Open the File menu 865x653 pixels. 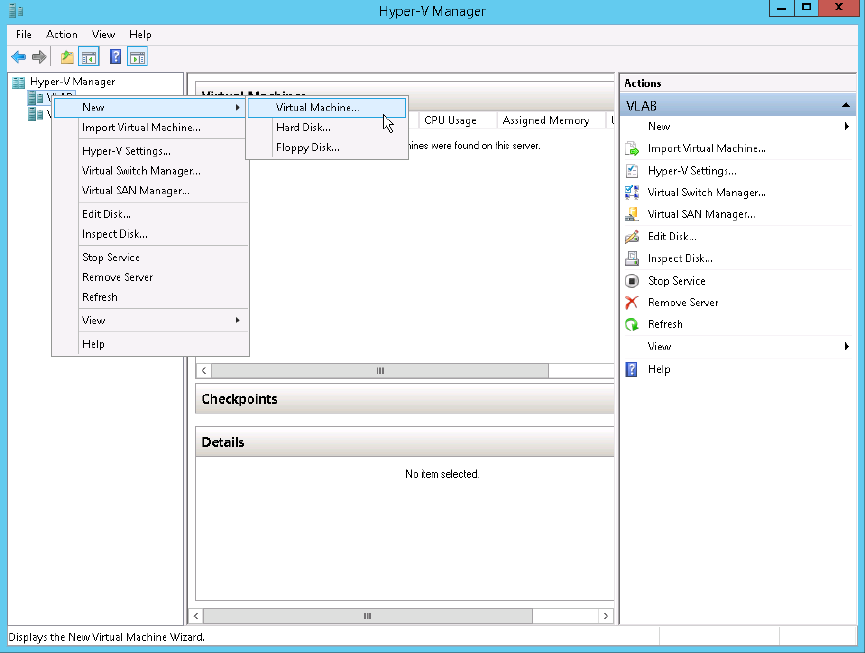24,34
